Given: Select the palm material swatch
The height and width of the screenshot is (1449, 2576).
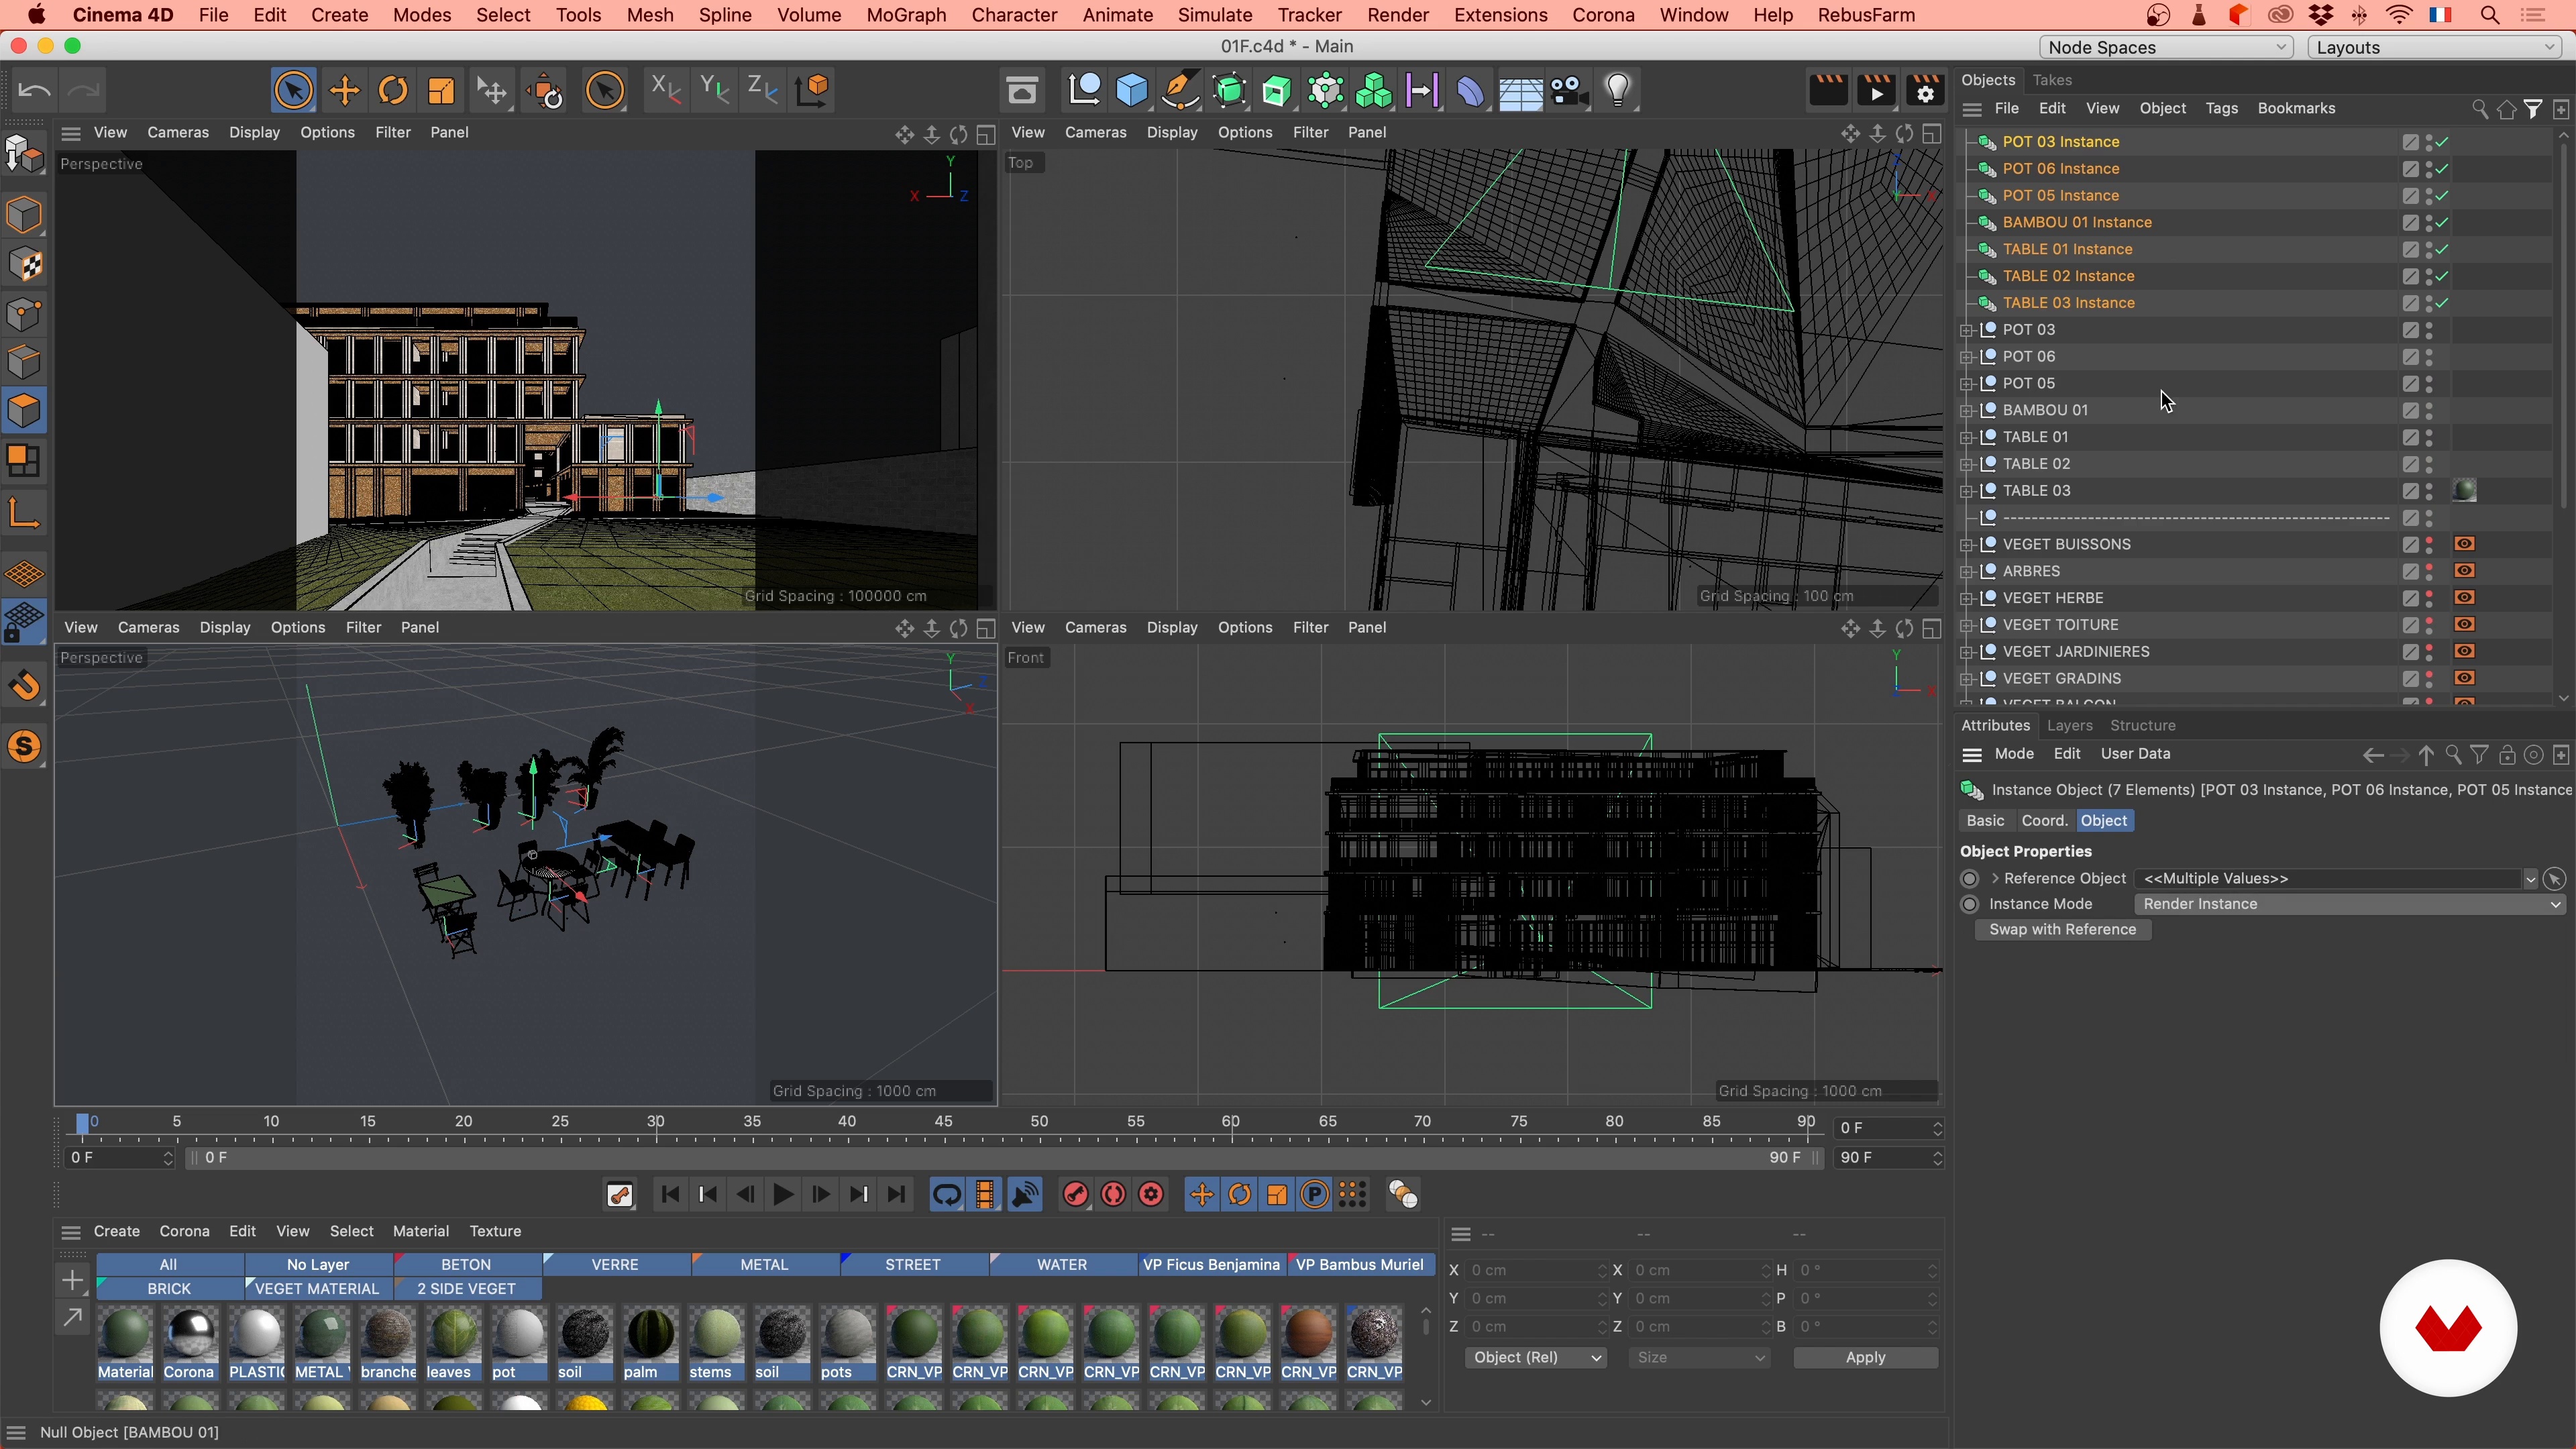Looking at the screenshot, I should click(650, 1343).
